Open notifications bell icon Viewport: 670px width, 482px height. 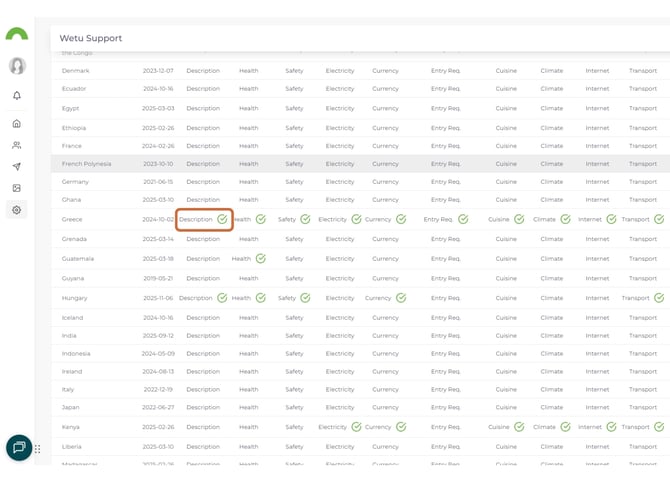point(17,95)
